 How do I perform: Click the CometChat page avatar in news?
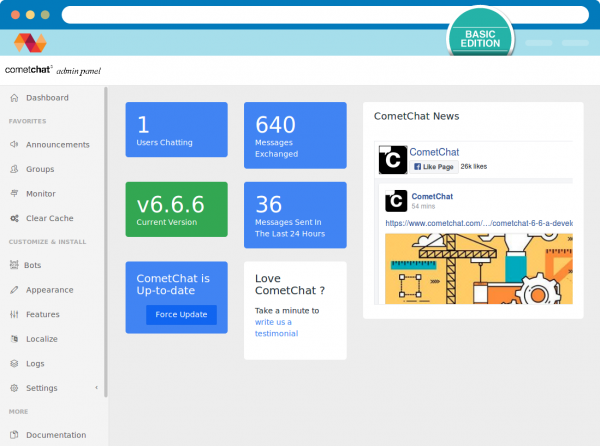[393, 160]
